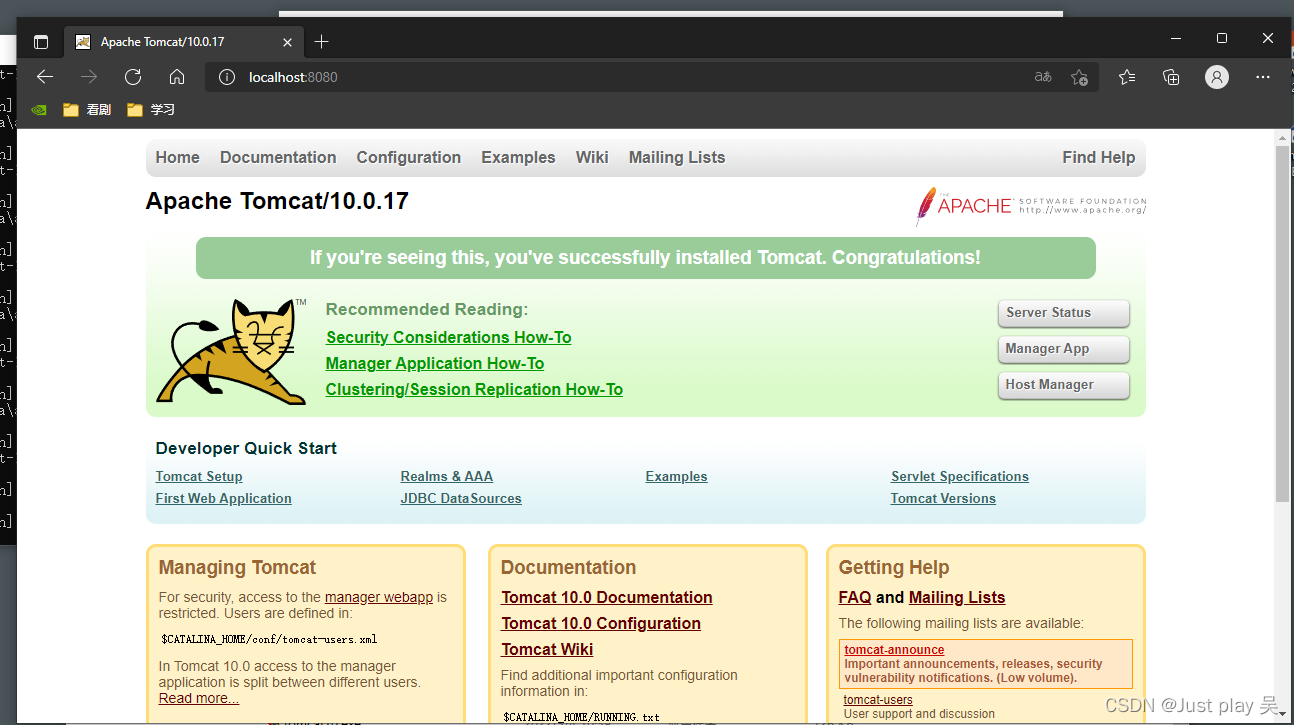
Task: Open the tomcat-users mailing list link
Action: [x=878, y=700]
